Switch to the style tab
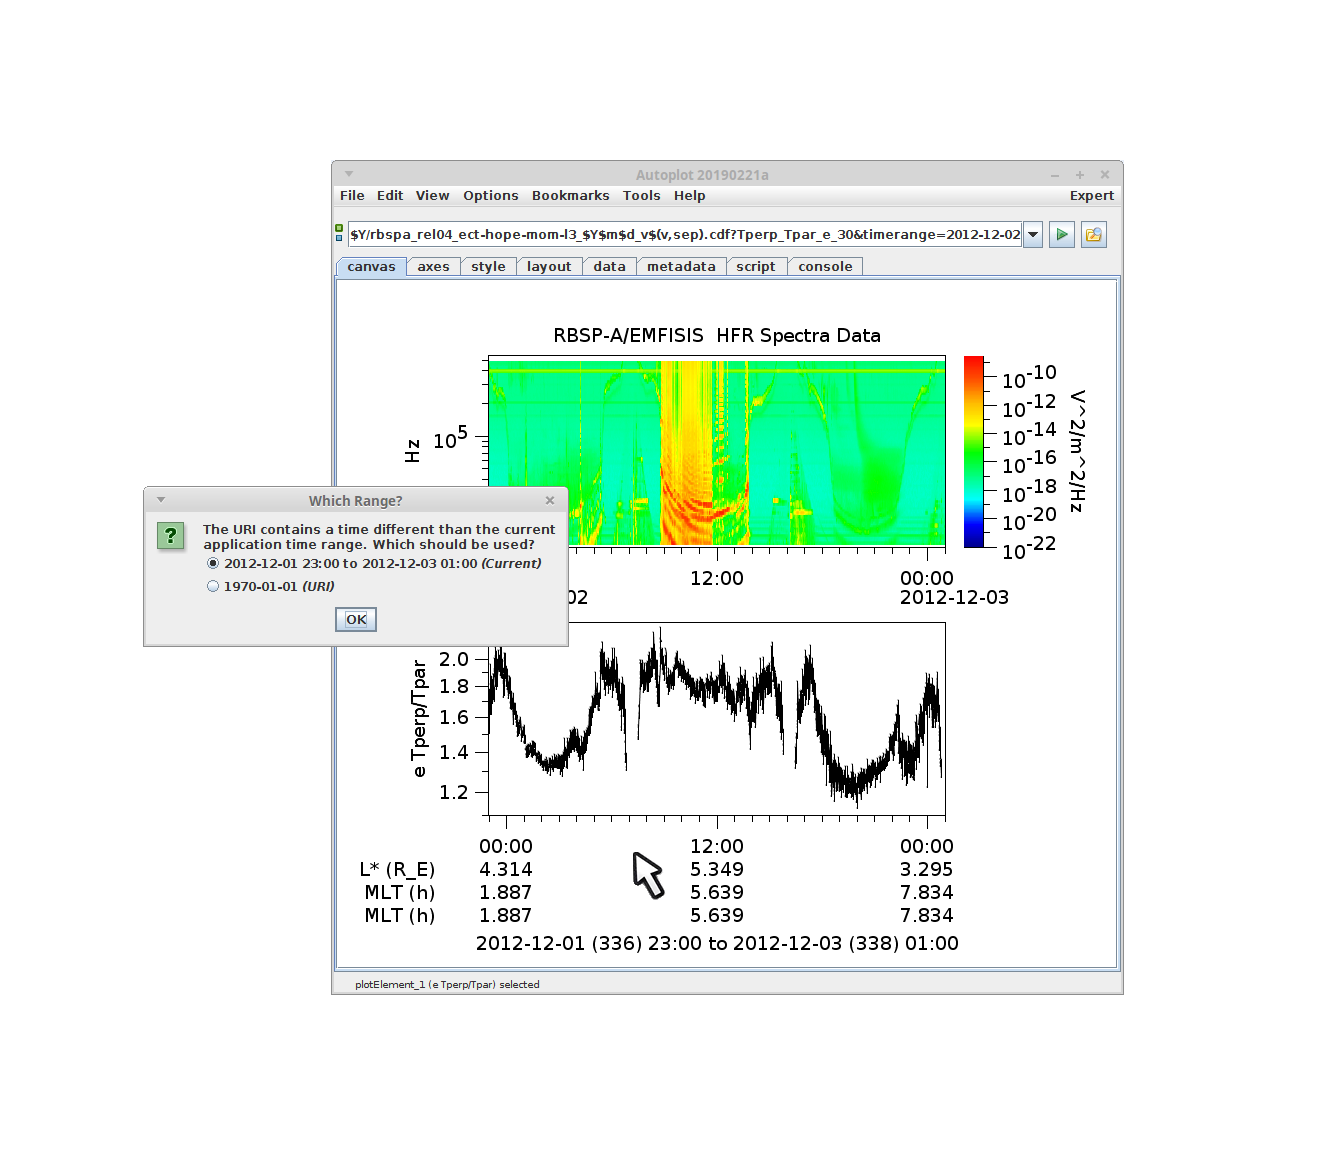The height and width of the screenshot is (1156, 1318). tap(488, 267)
